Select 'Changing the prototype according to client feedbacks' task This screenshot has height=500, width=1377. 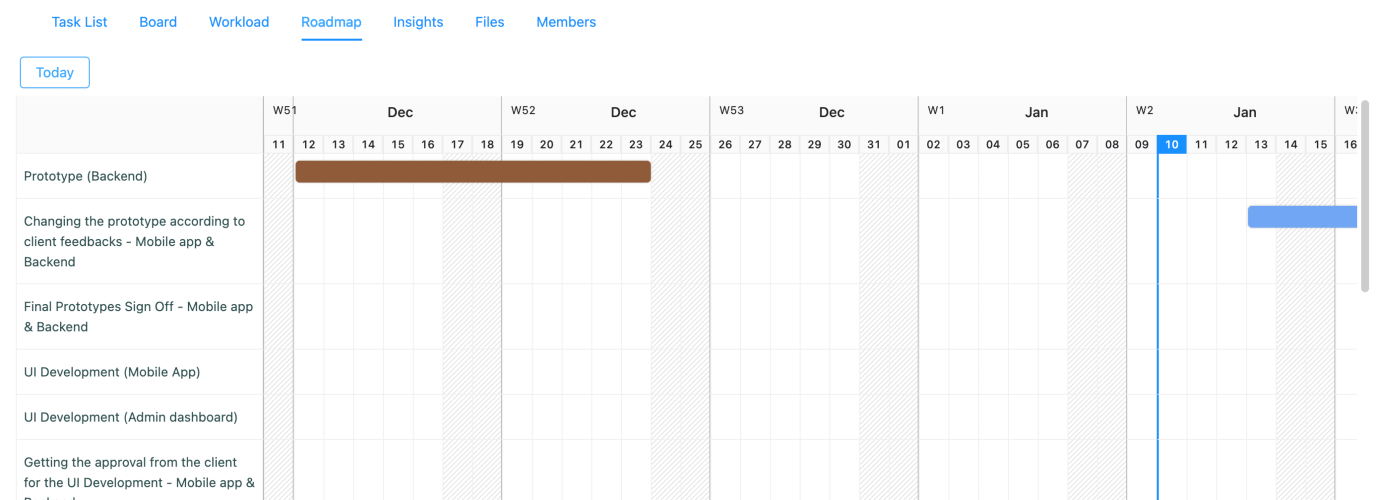(140, 241)
